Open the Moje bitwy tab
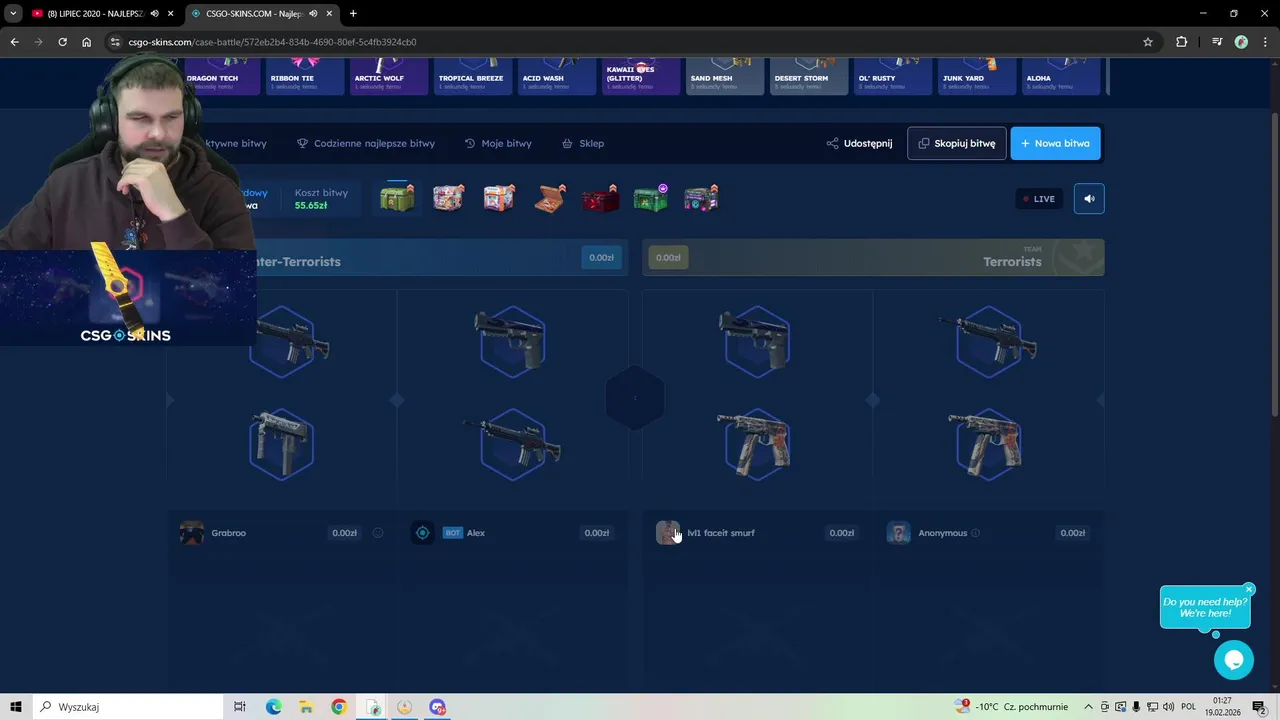This screenshot has height=720, width=1280. (x=498, y=143)
